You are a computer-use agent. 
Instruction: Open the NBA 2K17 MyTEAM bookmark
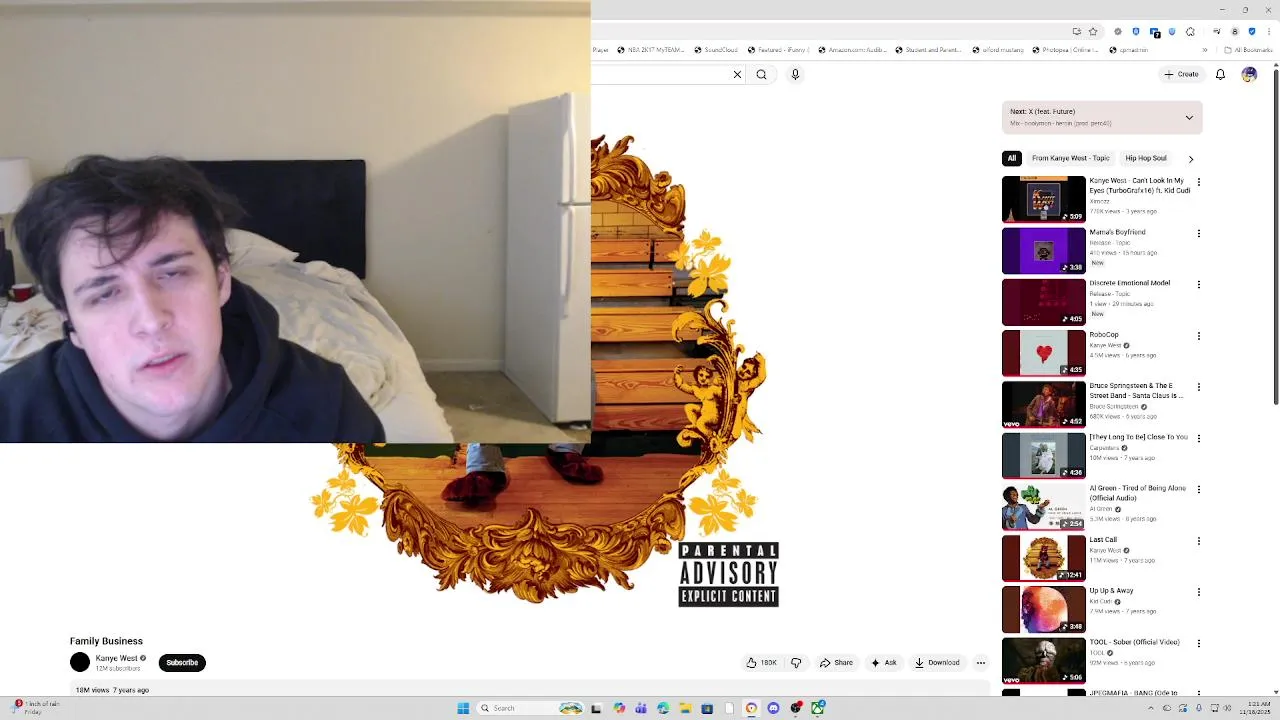pyautogui.click(x=651, y=50)
